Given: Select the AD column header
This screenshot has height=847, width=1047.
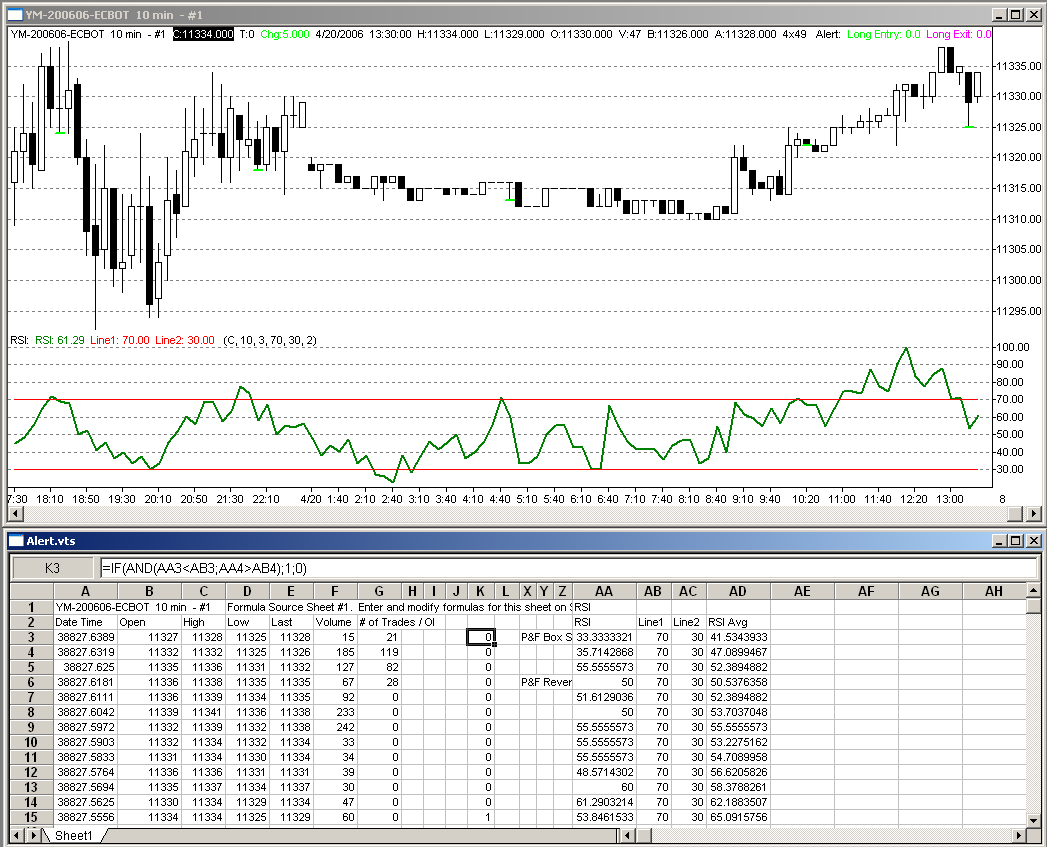Looking at the screenshot, I should pyautogui.click(x=738, y=592).
